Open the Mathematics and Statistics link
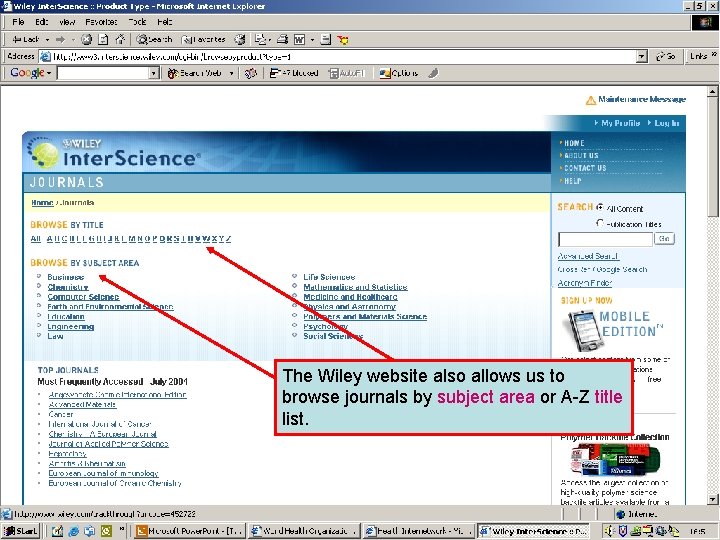 tap(355, 287)
